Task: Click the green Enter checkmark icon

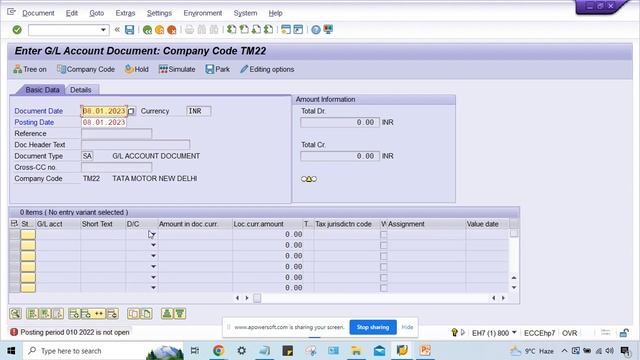Action: 17,30
